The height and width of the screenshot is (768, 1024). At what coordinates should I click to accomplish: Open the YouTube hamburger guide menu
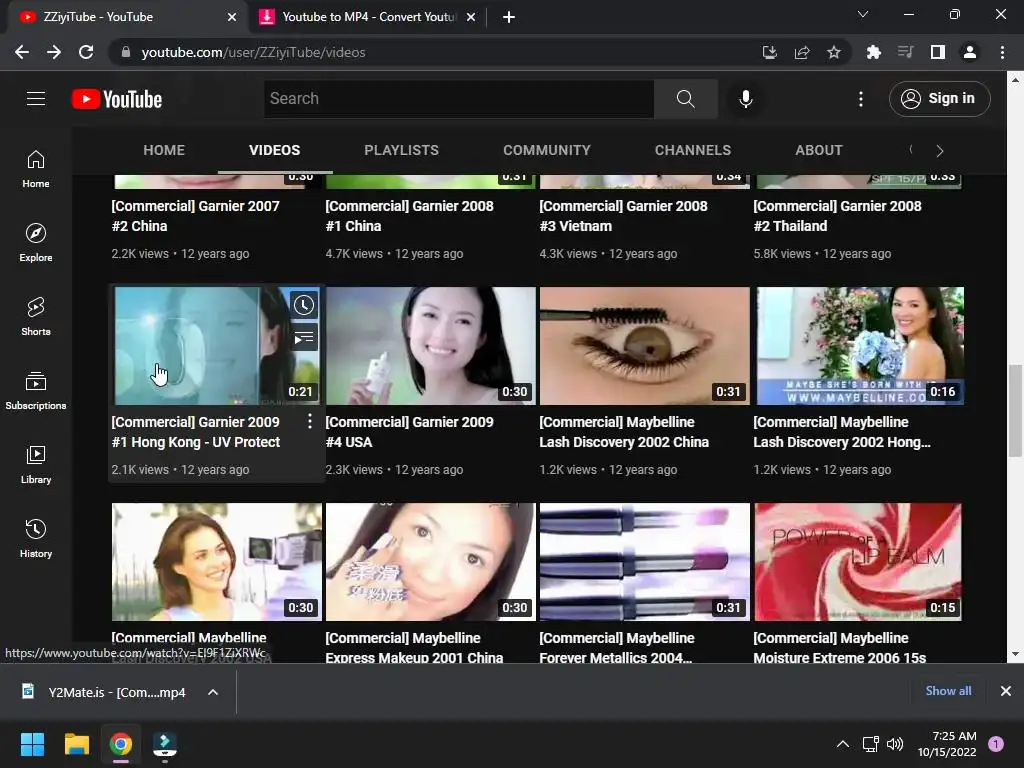point(36,99)
